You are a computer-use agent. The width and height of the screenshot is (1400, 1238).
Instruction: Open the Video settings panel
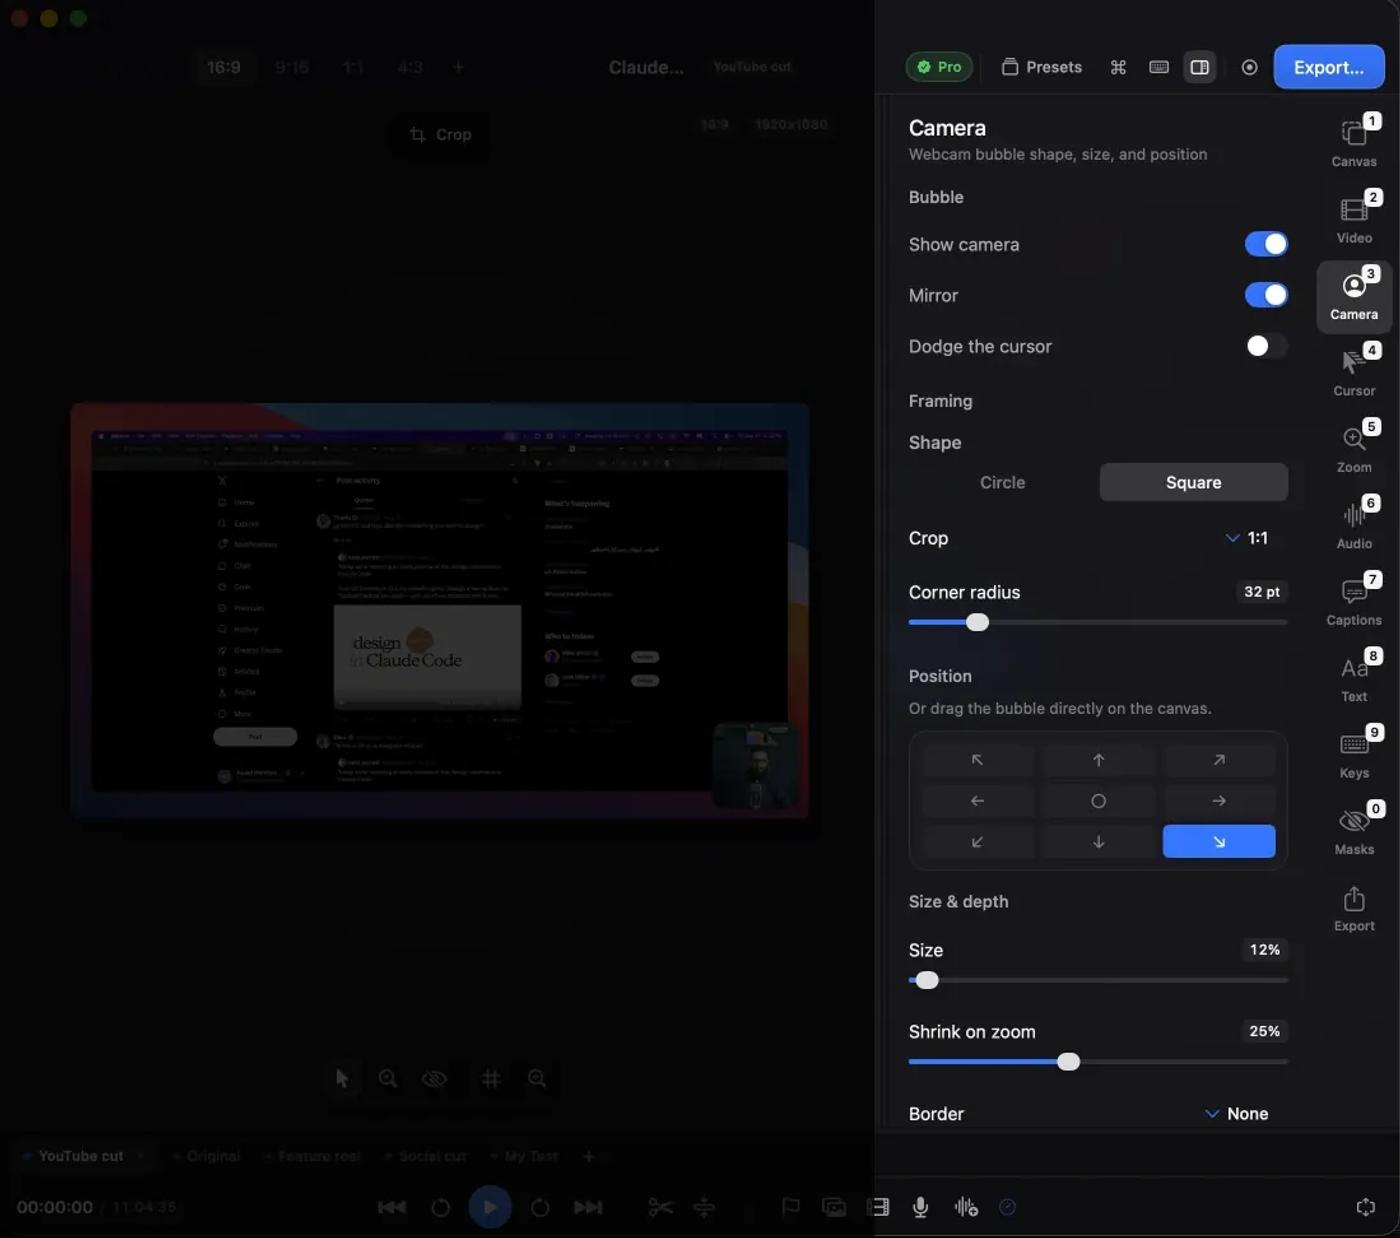point(1354,218)
